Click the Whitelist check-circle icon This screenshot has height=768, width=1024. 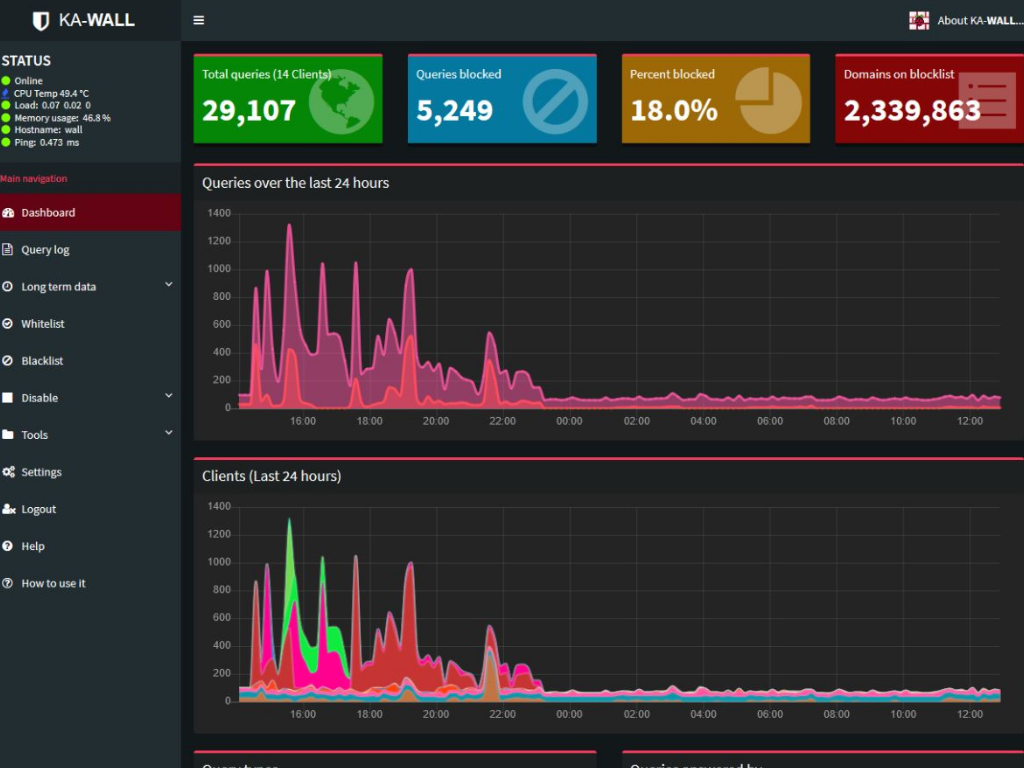7,324
